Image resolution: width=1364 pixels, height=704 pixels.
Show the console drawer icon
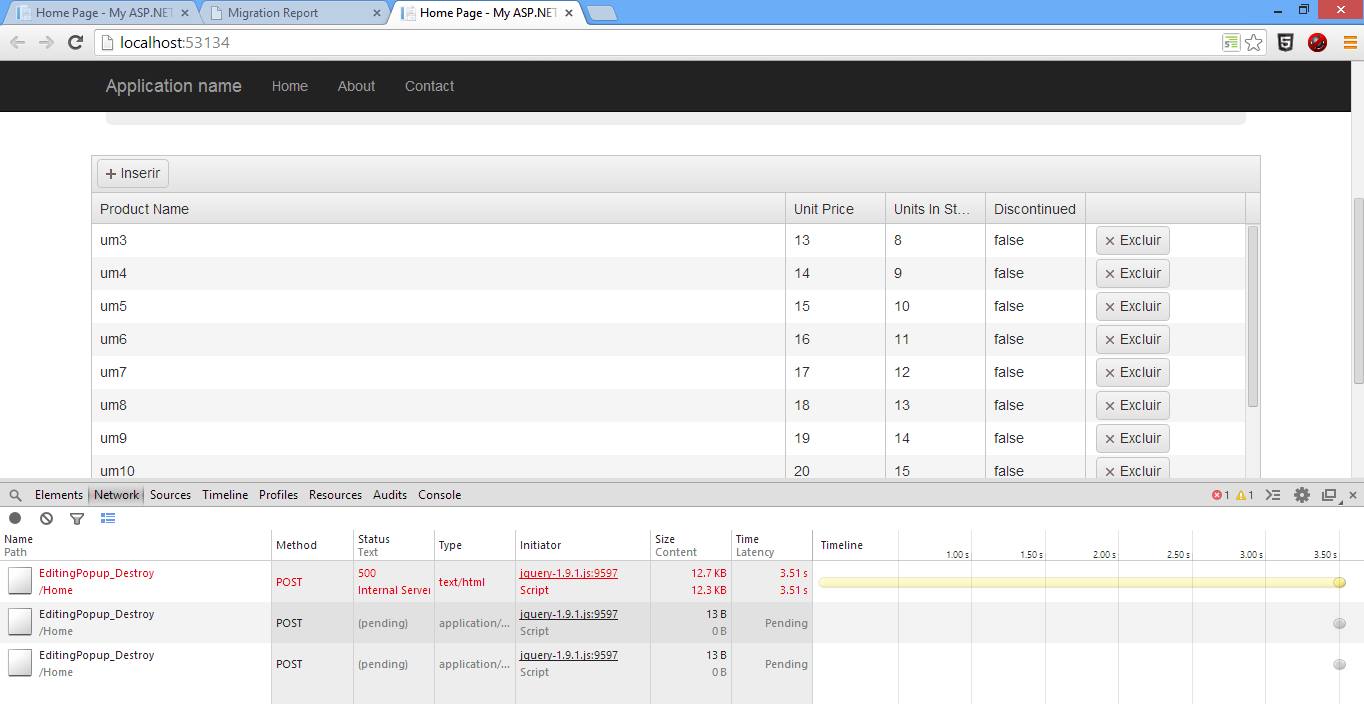tap(1273, 495)
